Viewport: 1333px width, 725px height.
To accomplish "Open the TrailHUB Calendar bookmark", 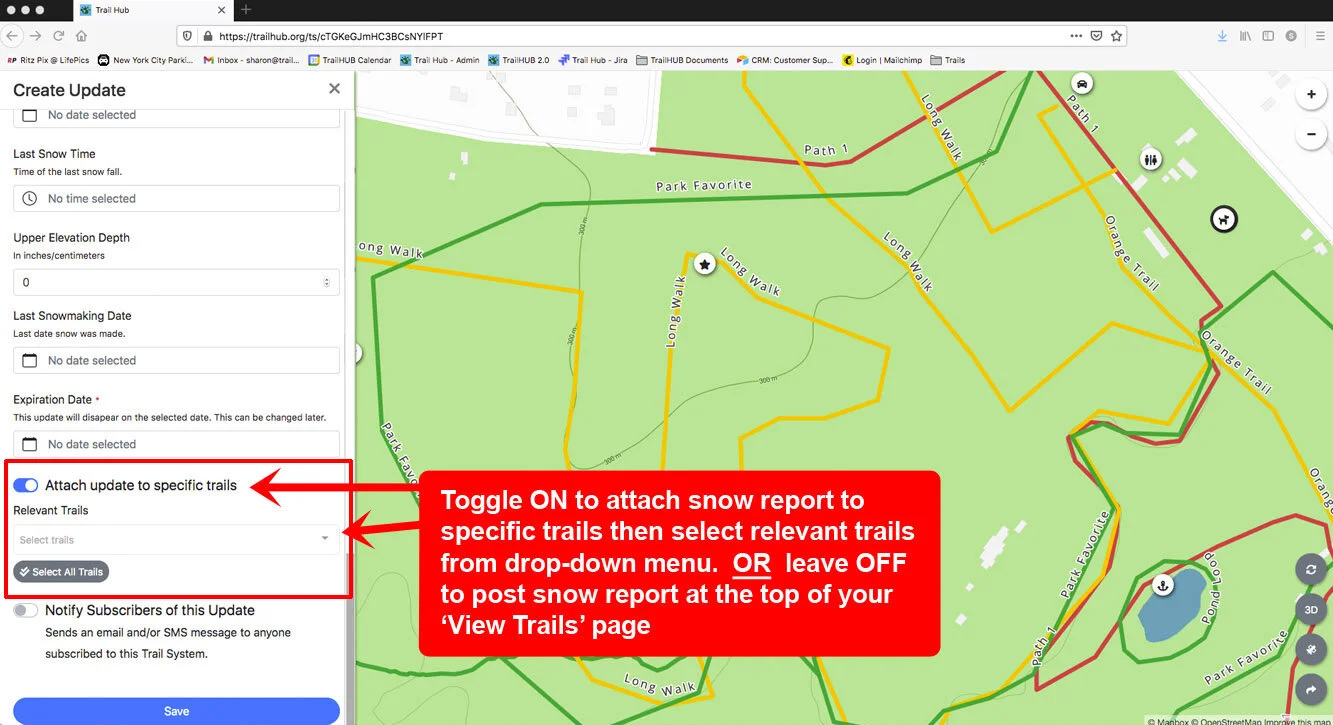I will point(350,60).
